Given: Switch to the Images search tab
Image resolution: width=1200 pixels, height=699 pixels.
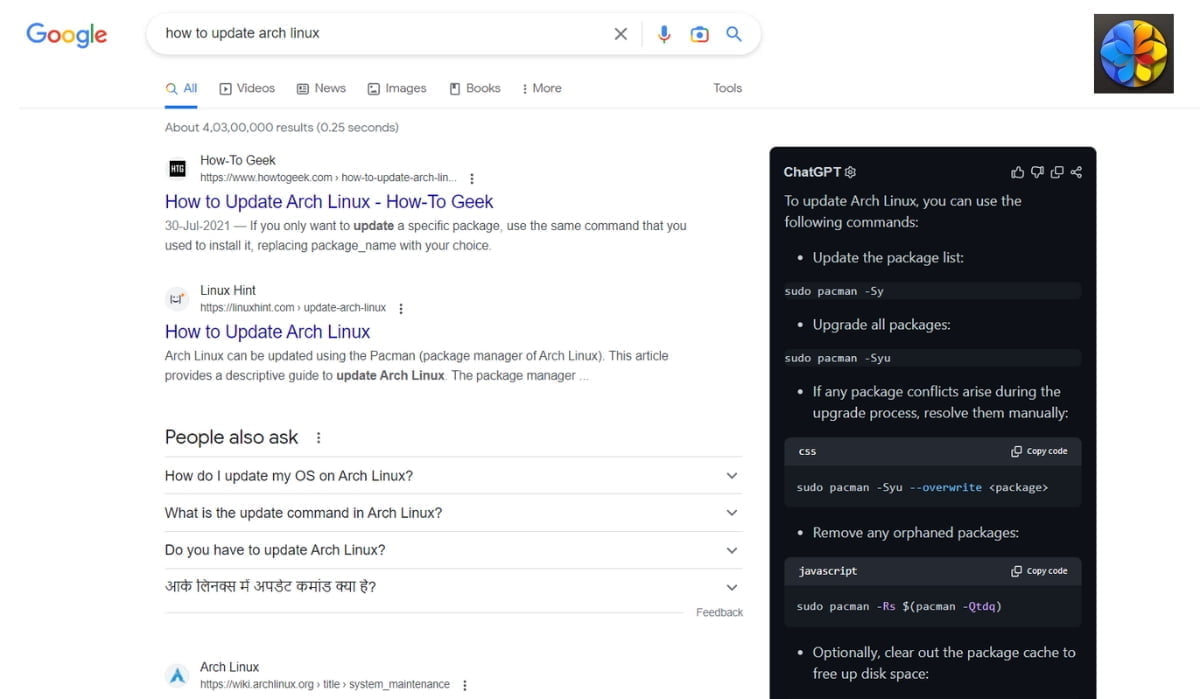Looking at the screenshot, I should [397, 88].
